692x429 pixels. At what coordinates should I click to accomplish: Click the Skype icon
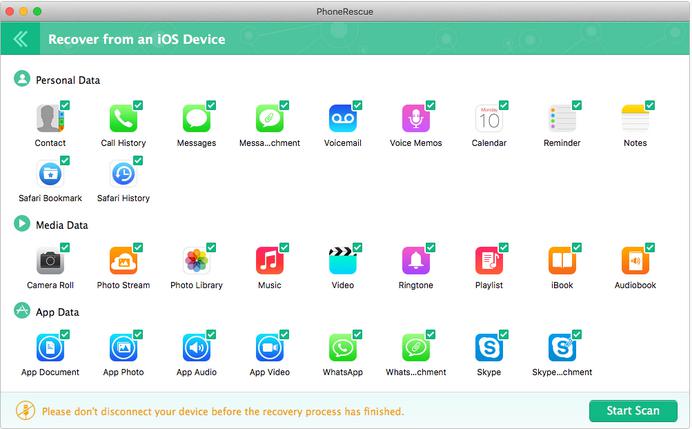[x=489, y=347]
